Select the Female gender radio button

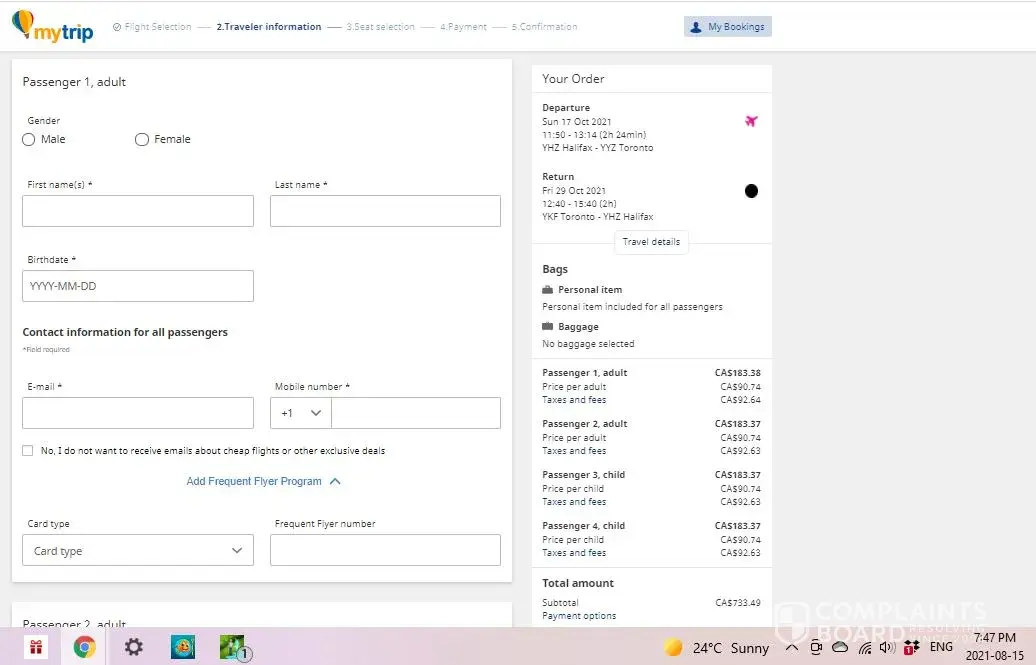click(x=142, y=140)
